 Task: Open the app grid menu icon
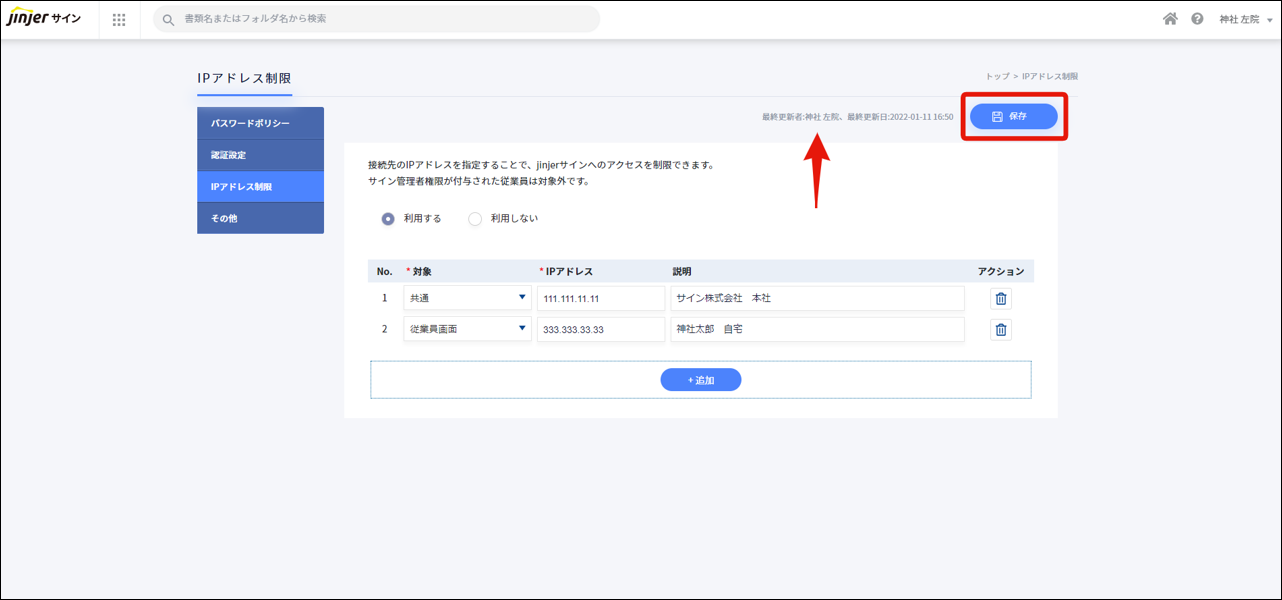coord(119,20)
